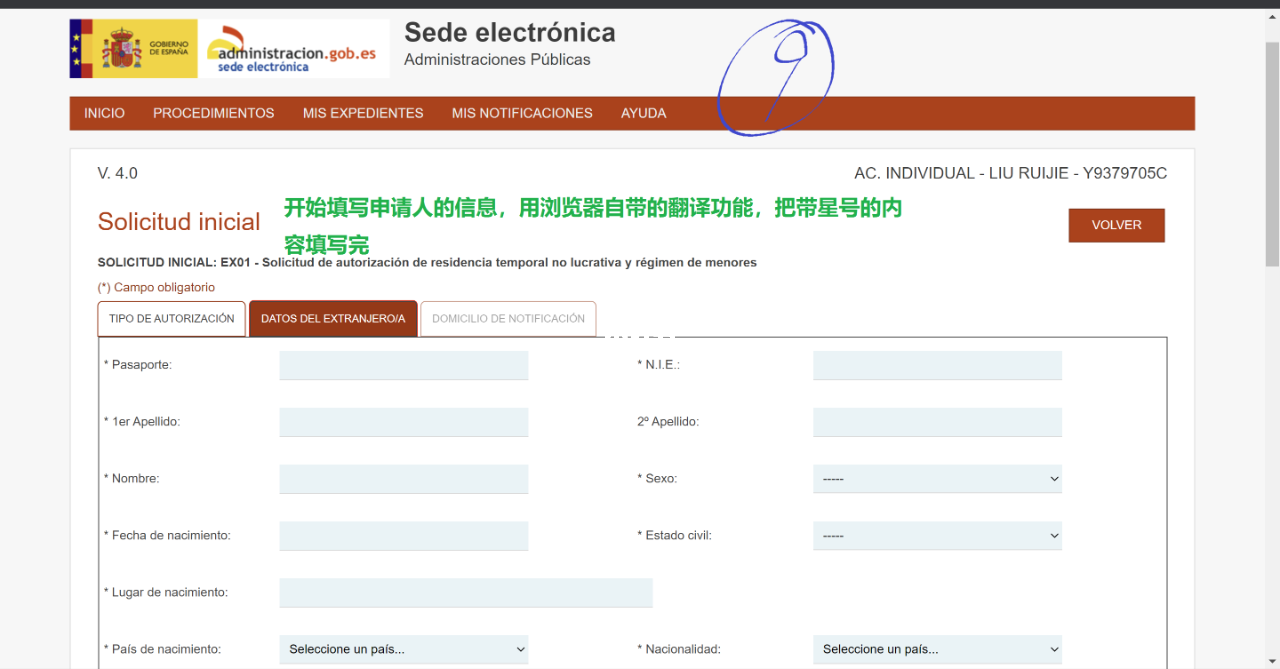
Task: Focus the N.I.E. input field
Action: click(x=937, y=365)
